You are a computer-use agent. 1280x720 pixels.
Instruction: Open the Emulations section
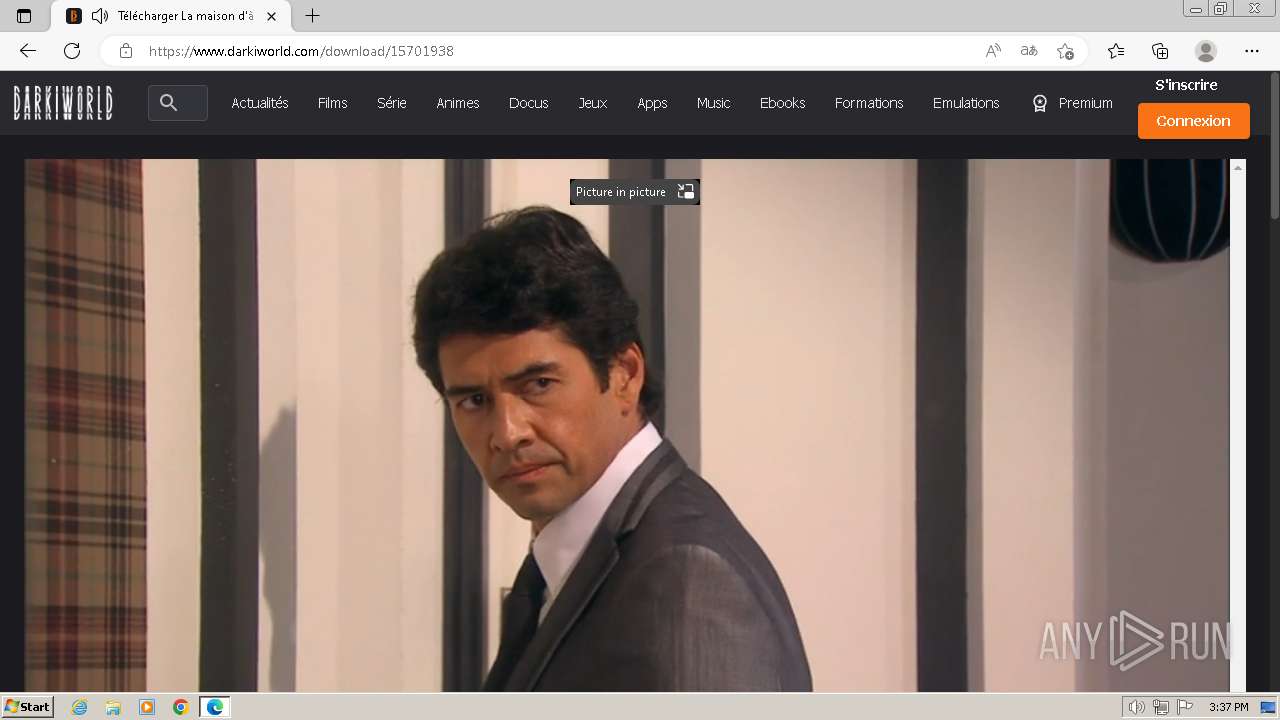click(966, 103)
